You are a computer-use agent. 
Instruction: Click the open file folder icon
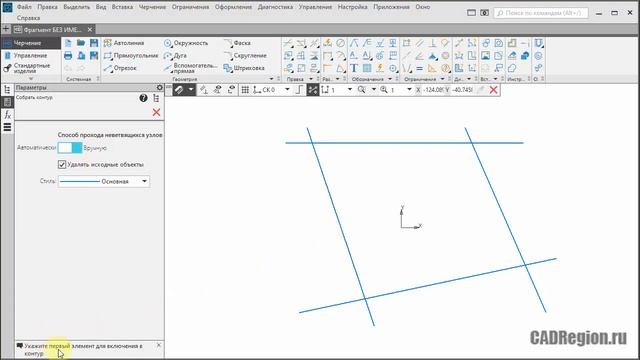click(x=81, y=43)
